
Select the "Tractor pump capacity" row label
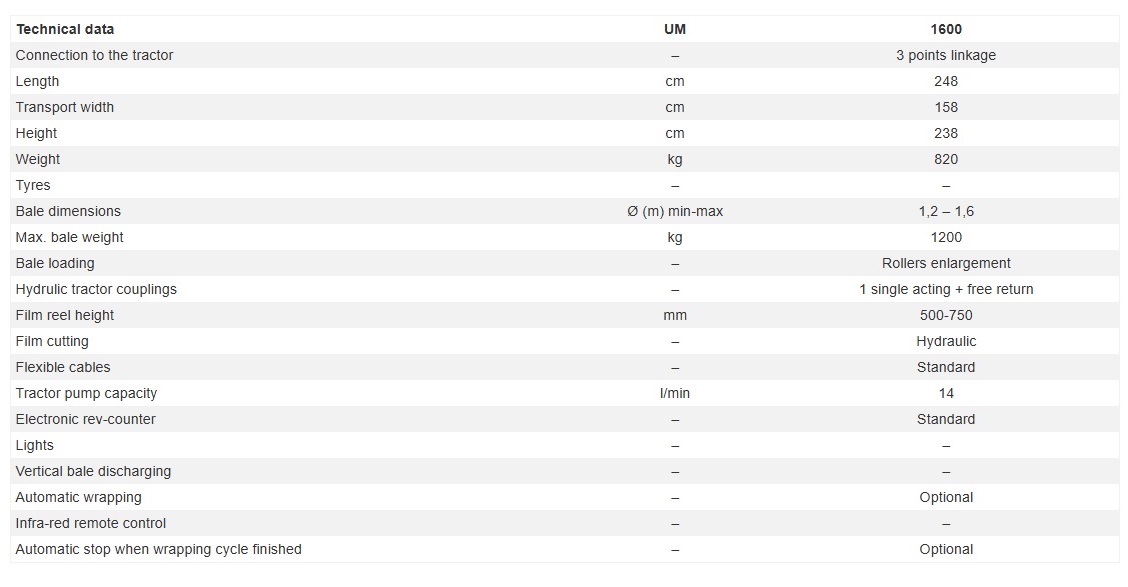click(86, 393)
